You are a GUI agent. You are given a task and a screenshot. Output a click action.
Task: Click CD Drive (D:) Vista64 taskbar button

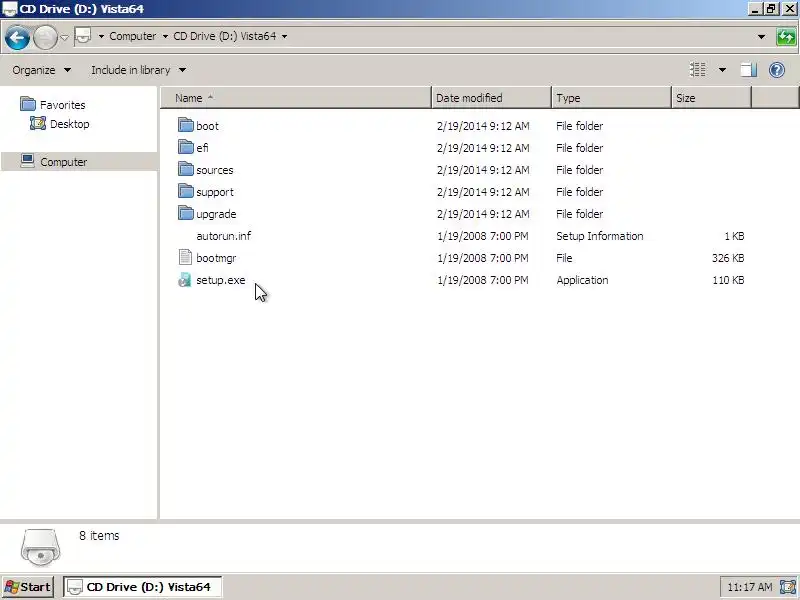pos(142,587)
